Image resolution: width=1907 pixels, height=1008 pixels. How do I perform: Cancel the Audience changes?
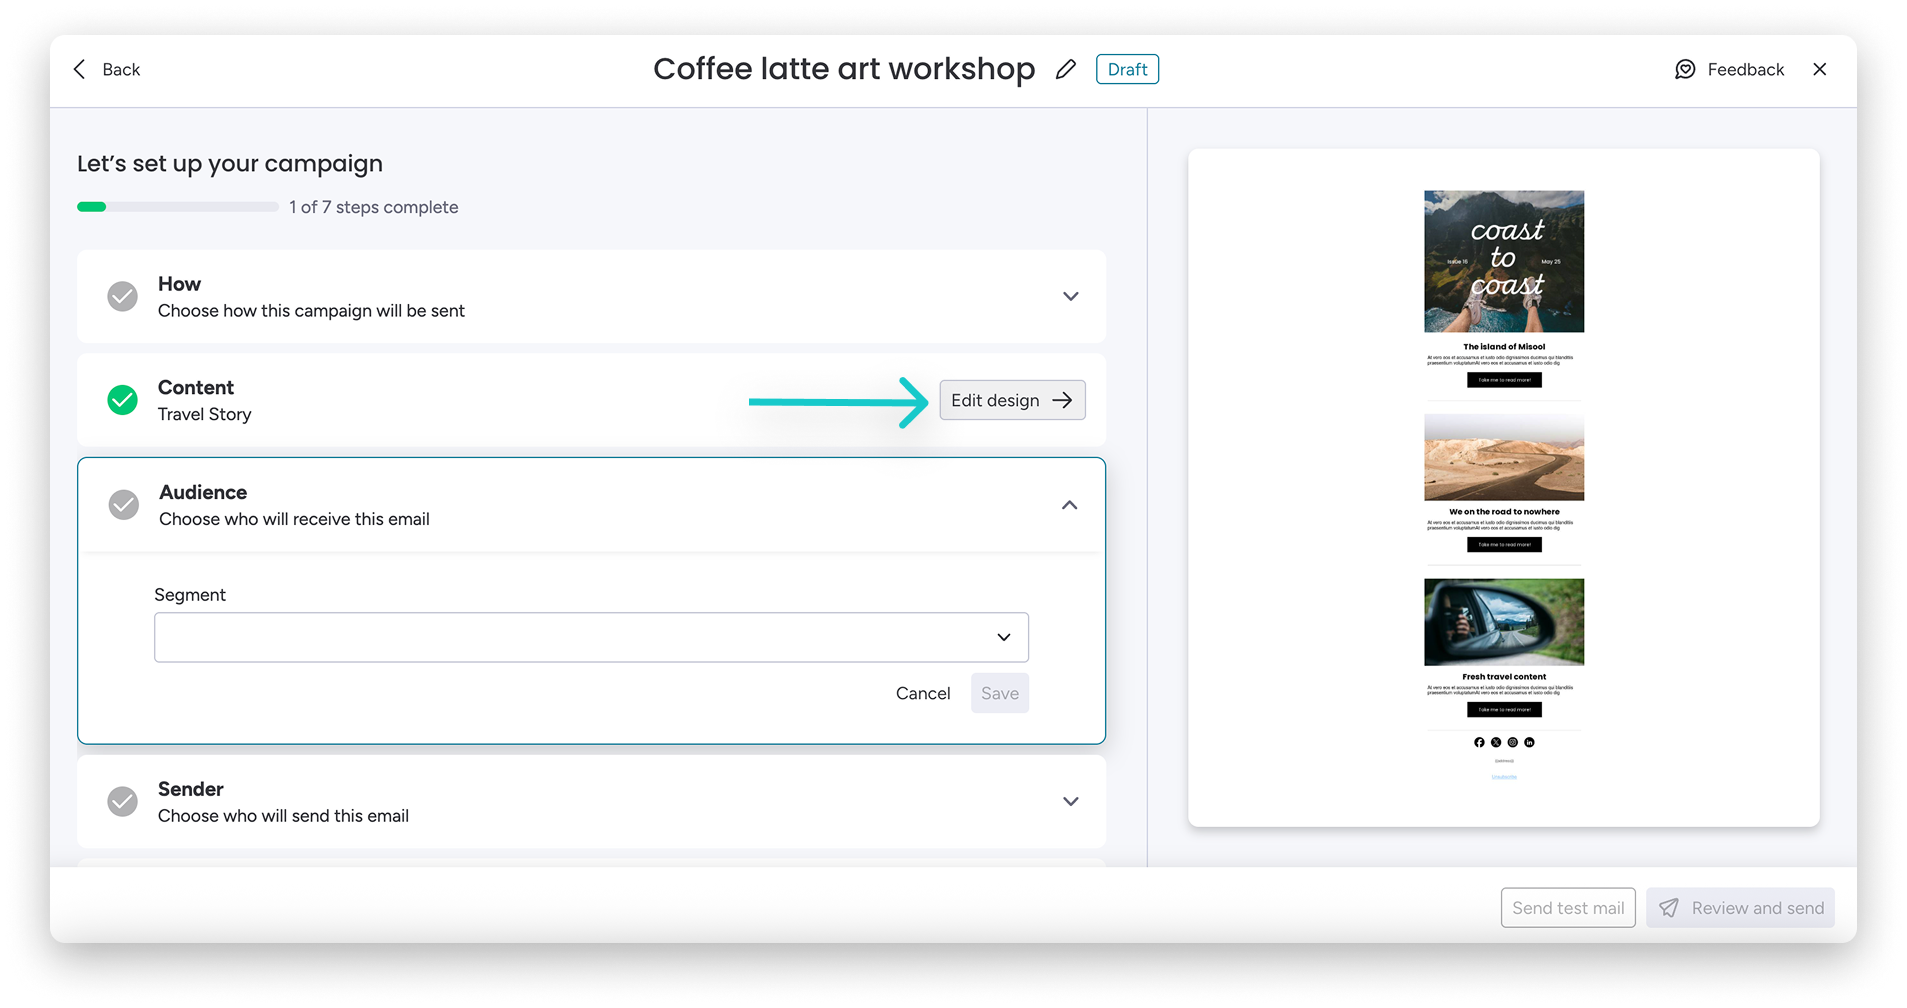click(923, 693)
